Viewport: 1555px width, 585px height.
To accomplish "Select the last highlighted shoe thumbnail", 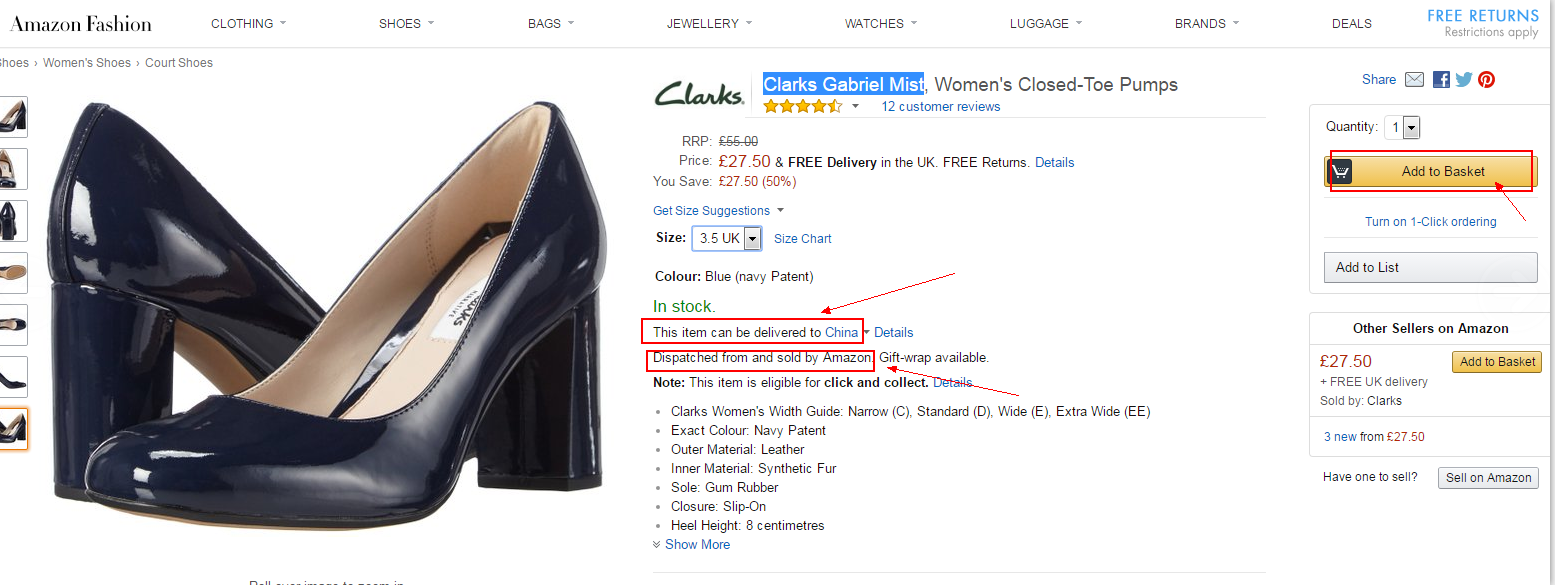I will [x=12, y=428].
